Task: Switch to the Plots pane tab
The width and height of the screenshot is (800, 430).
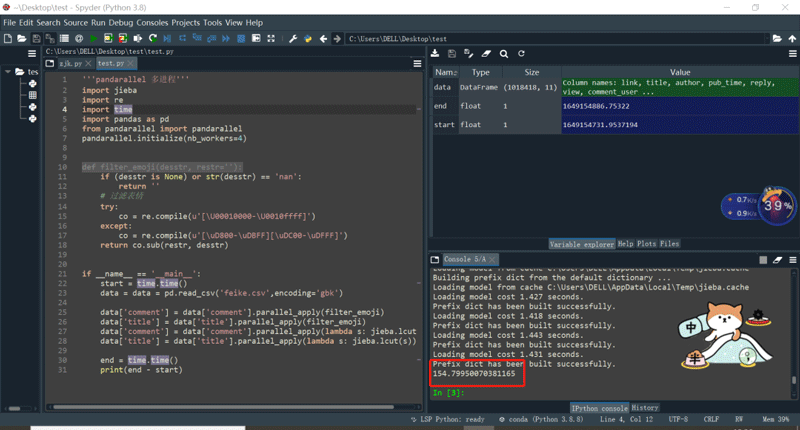Action: [648, 244]
